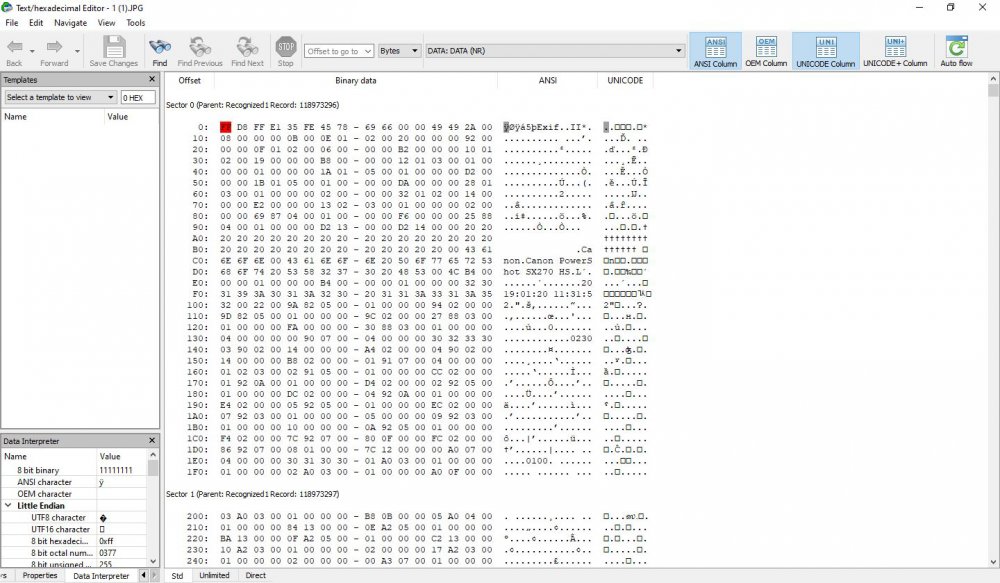The width and height of the screenshot is (1000, 583).
Task: Click the offset C0: row label
Action: point(200,260)
